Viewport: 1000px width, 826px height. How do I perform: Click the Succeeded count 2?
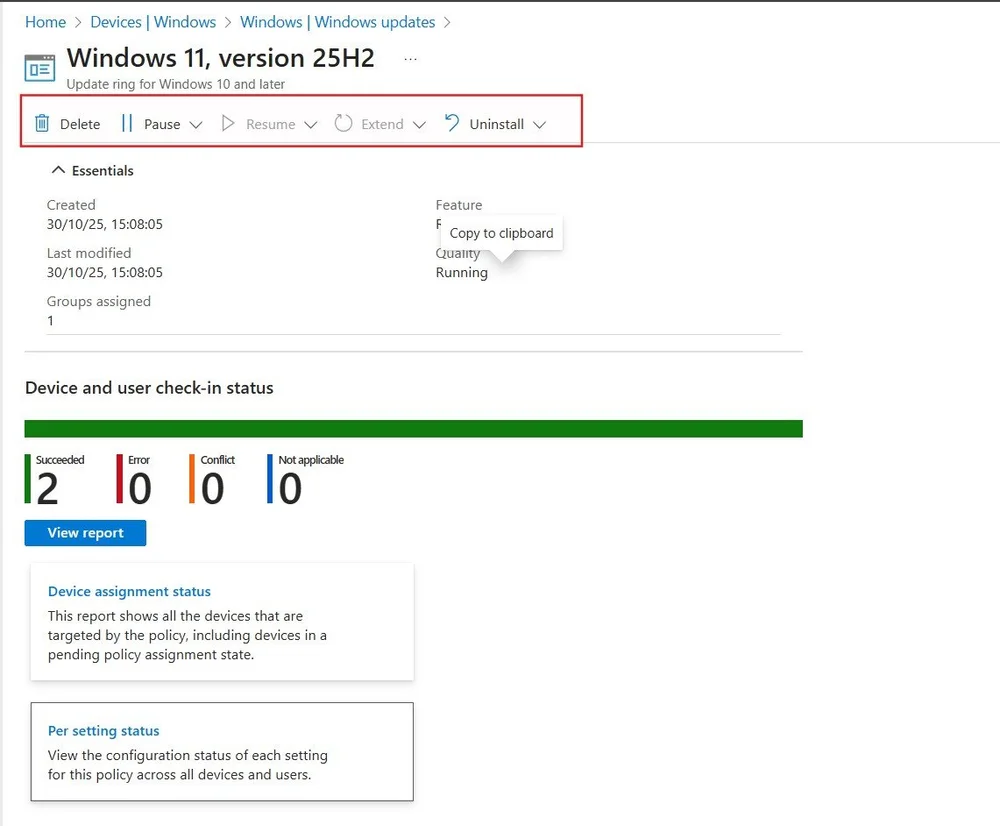pyautogui.click(x=47, y=489)
